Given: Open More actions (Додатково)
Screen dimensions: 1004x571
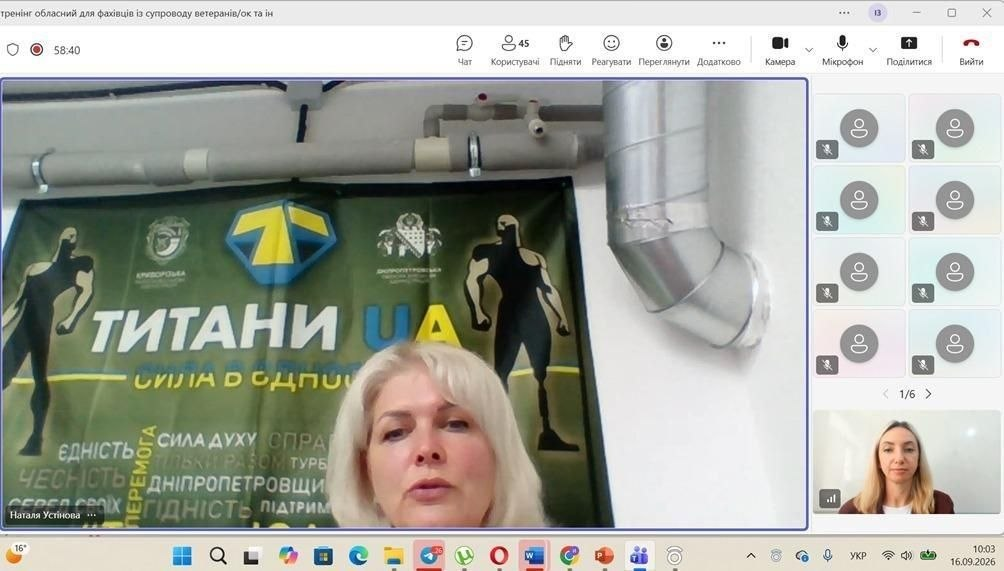Looking at the screenshot, I should point(718,50).
